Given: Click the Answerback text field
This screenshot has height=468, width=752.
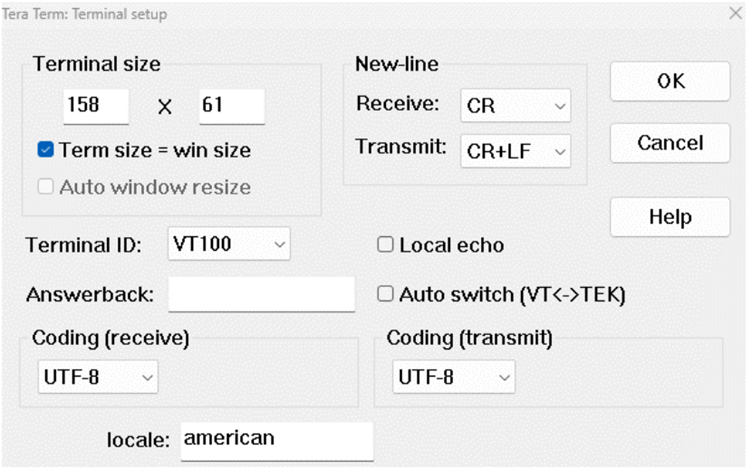Looking at the screenshot, I should (261, 294).
